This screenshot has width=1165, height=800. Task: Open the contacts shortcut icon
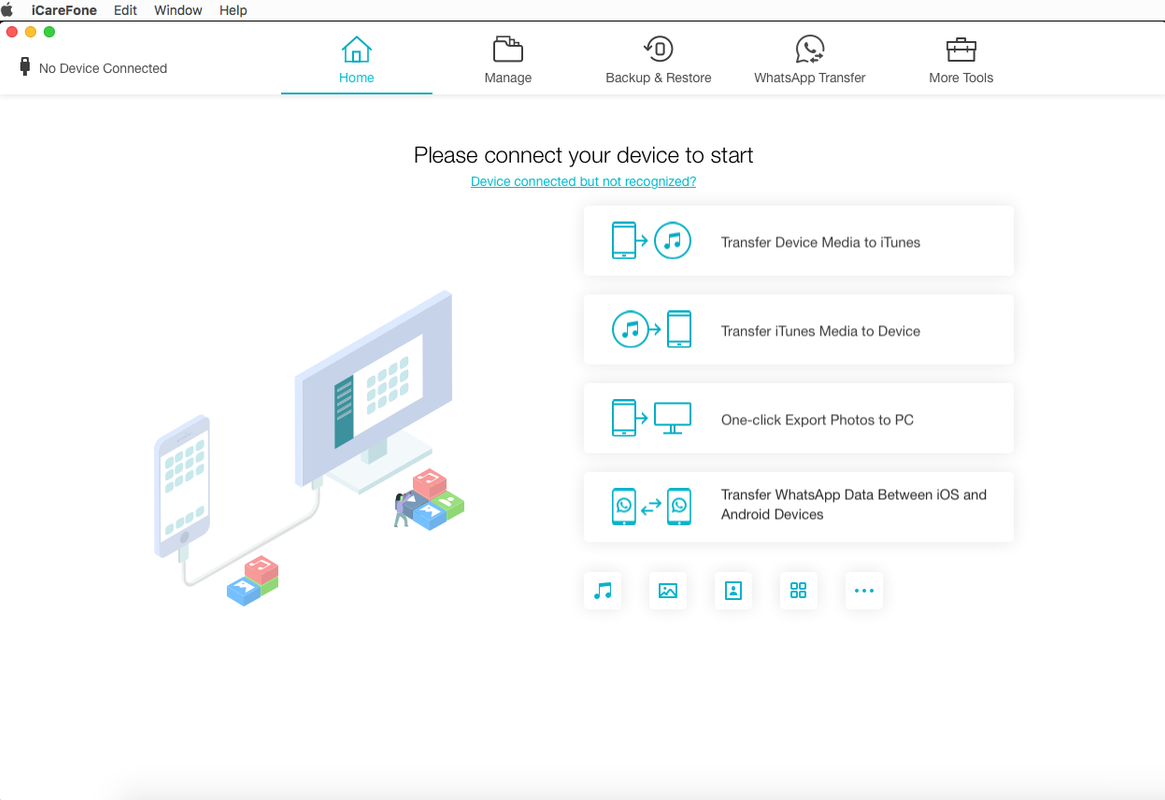coord(733,591)
